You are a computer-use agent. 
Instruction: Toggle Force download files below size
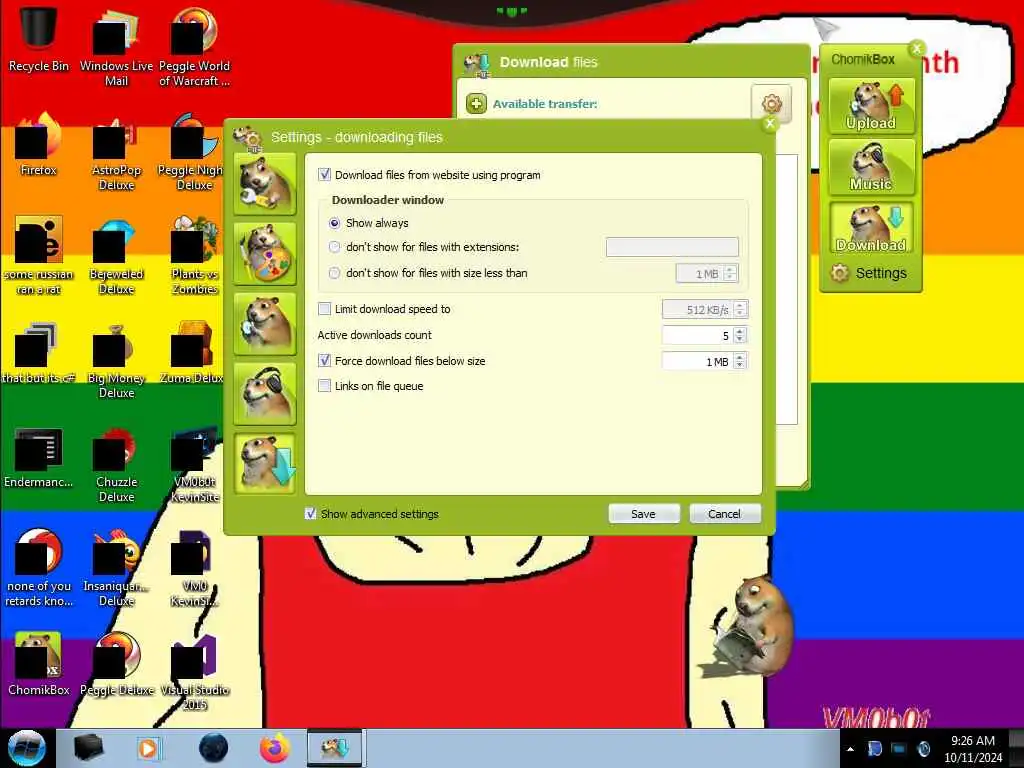pos(325,360)
